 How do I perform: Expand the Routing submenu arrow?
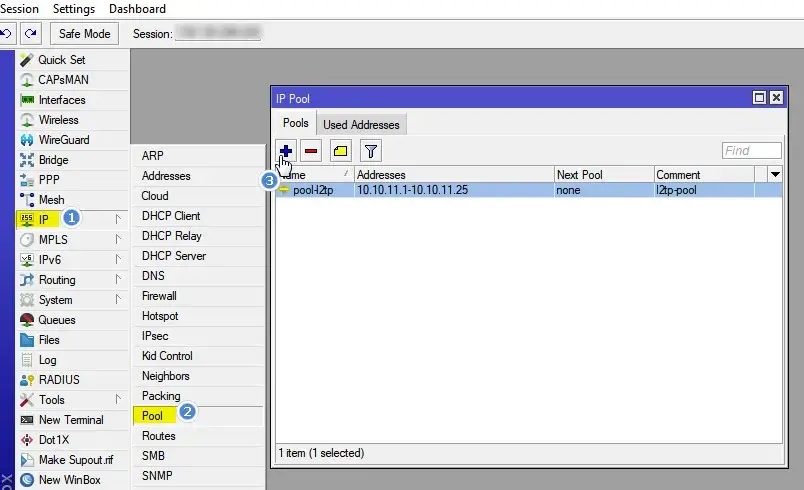coord(118,279)
